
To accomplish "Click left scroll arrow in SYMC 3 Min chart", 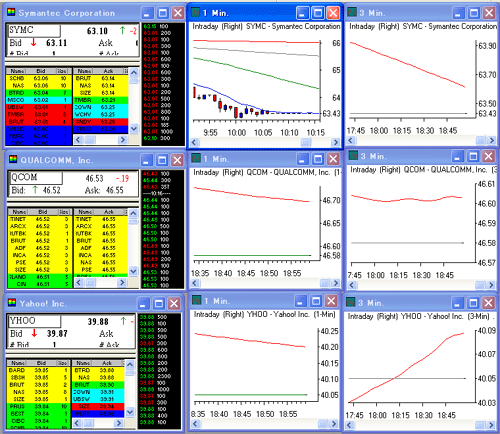I will coord(351,140).
